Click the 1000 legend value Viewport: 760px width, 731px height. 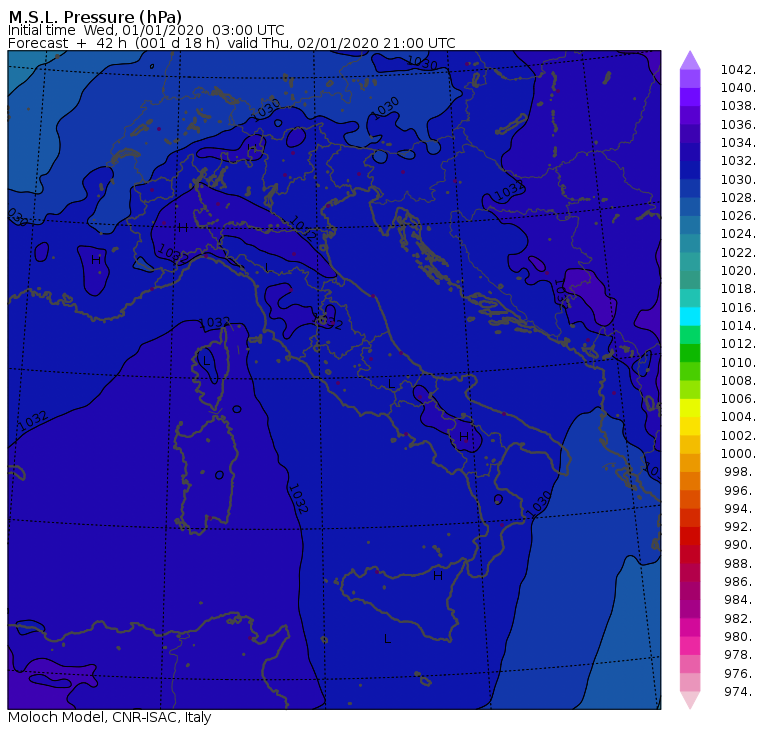click(x=738, y=454)
